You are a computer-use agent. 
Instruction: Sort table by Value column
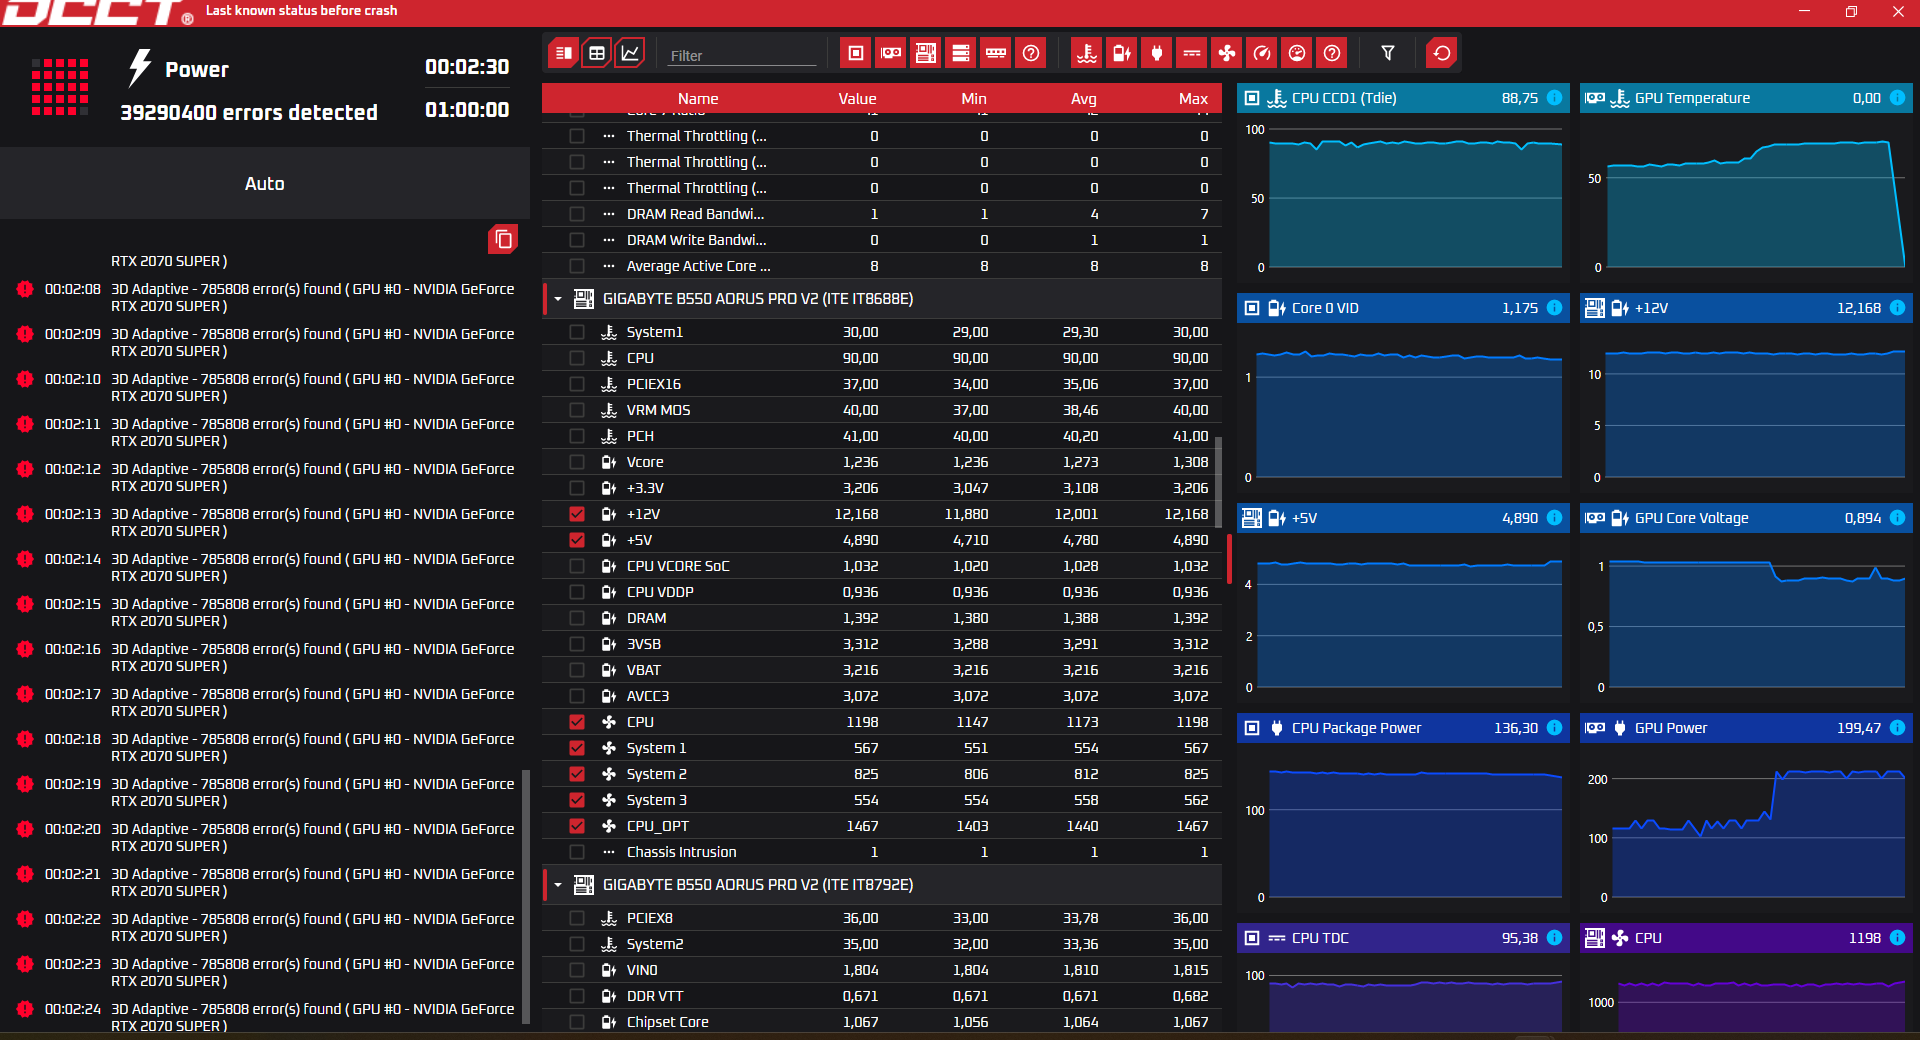857,98
